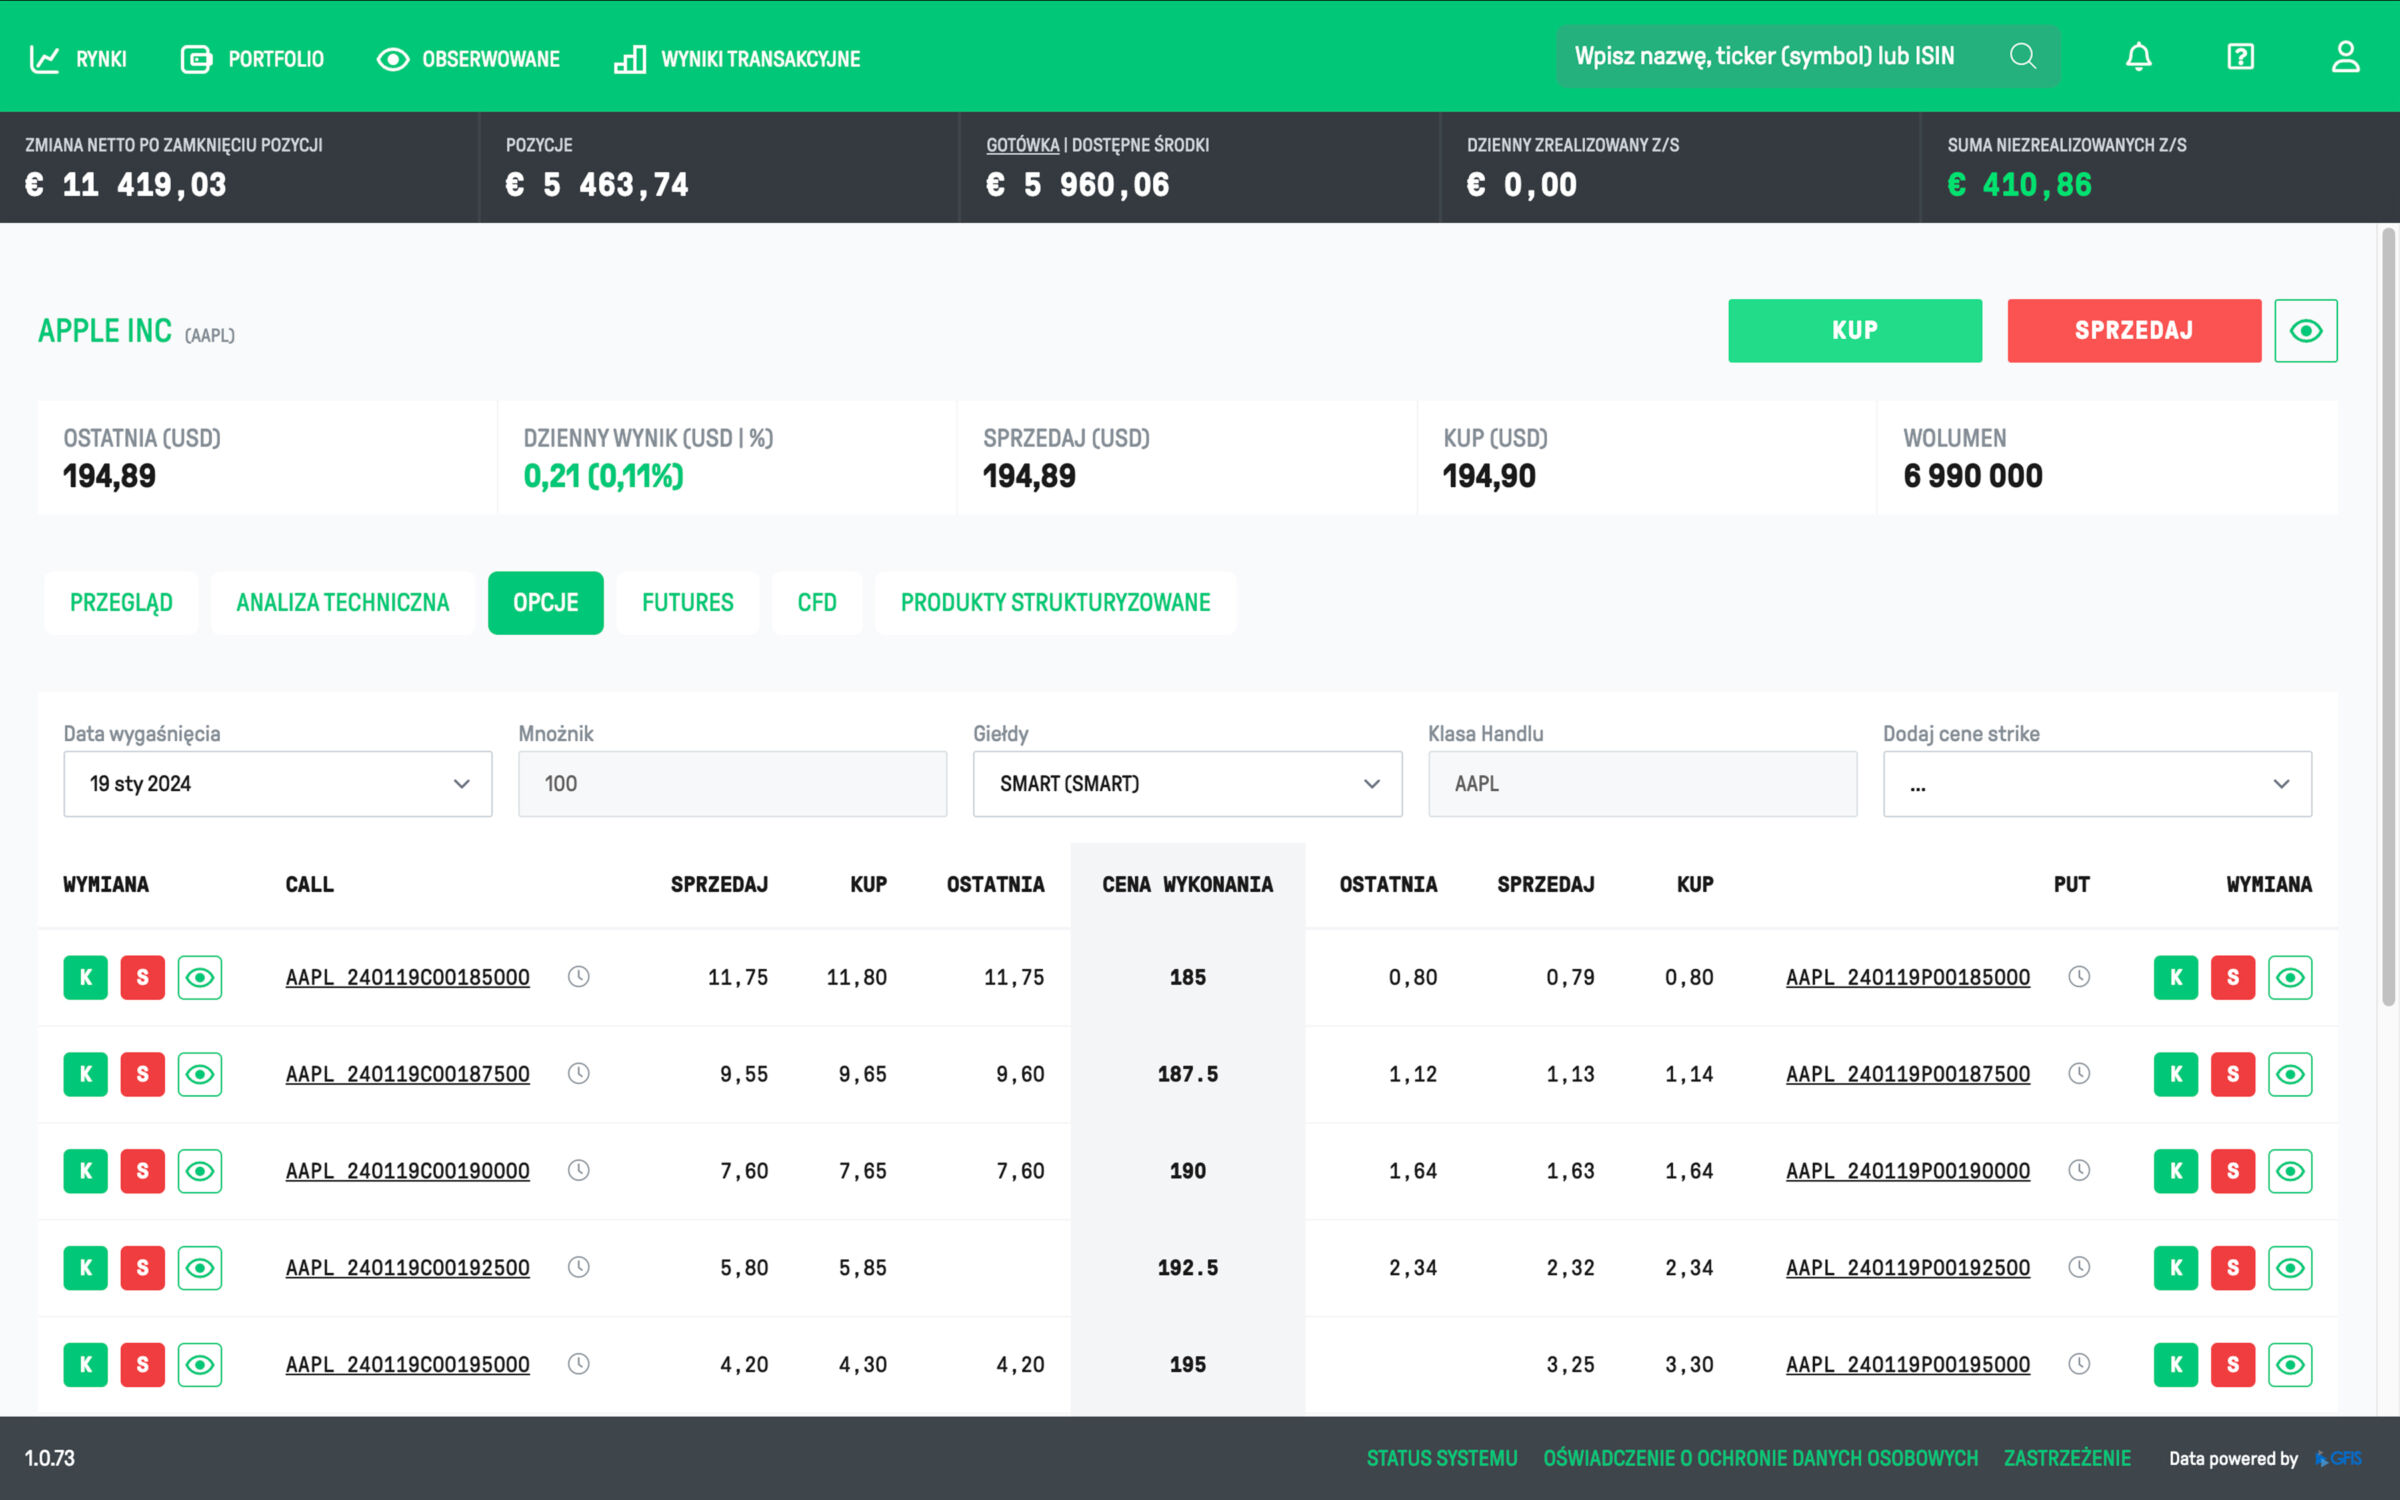
Task: Go to Rynki in the top navigation
Action: pos(78,59)
